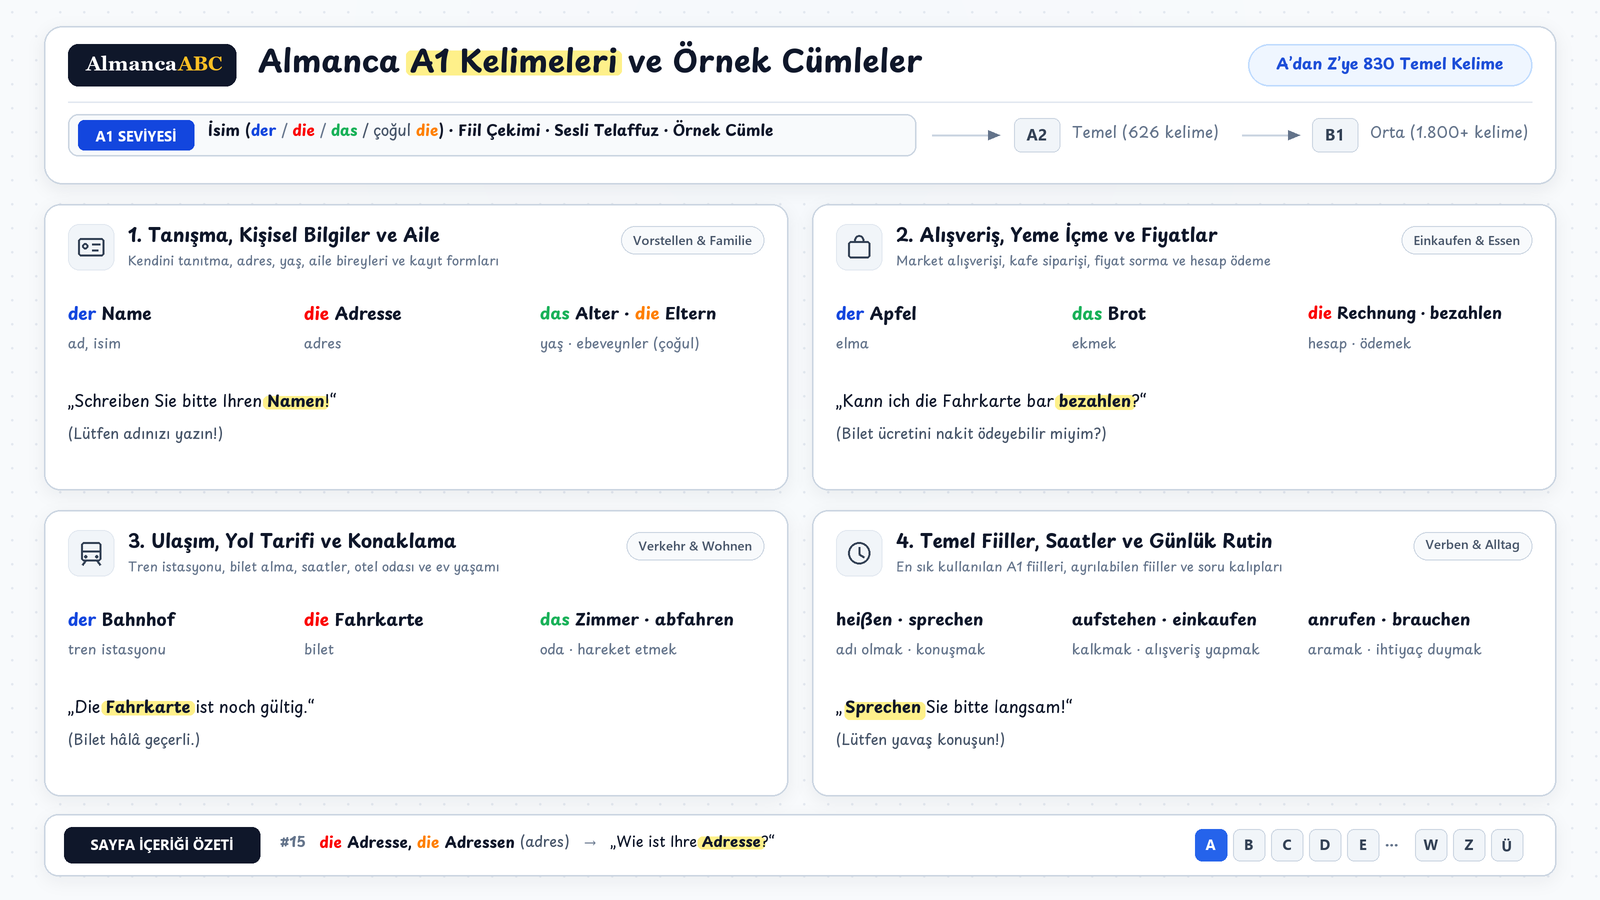Click the Verkehr & Wohnen tag

(x=695, y=546)
